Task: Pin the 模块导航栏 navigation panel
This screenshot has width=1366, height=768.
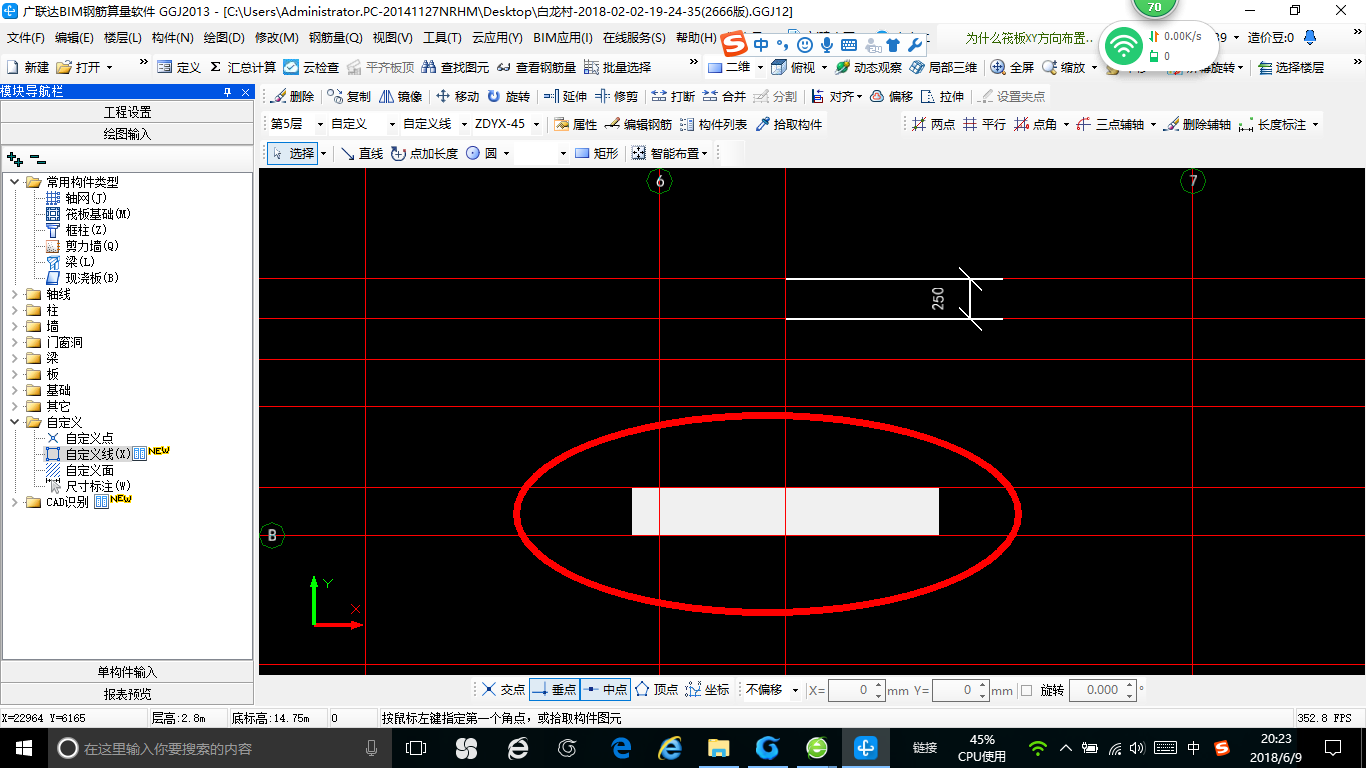Action: (x=227, y=91)
